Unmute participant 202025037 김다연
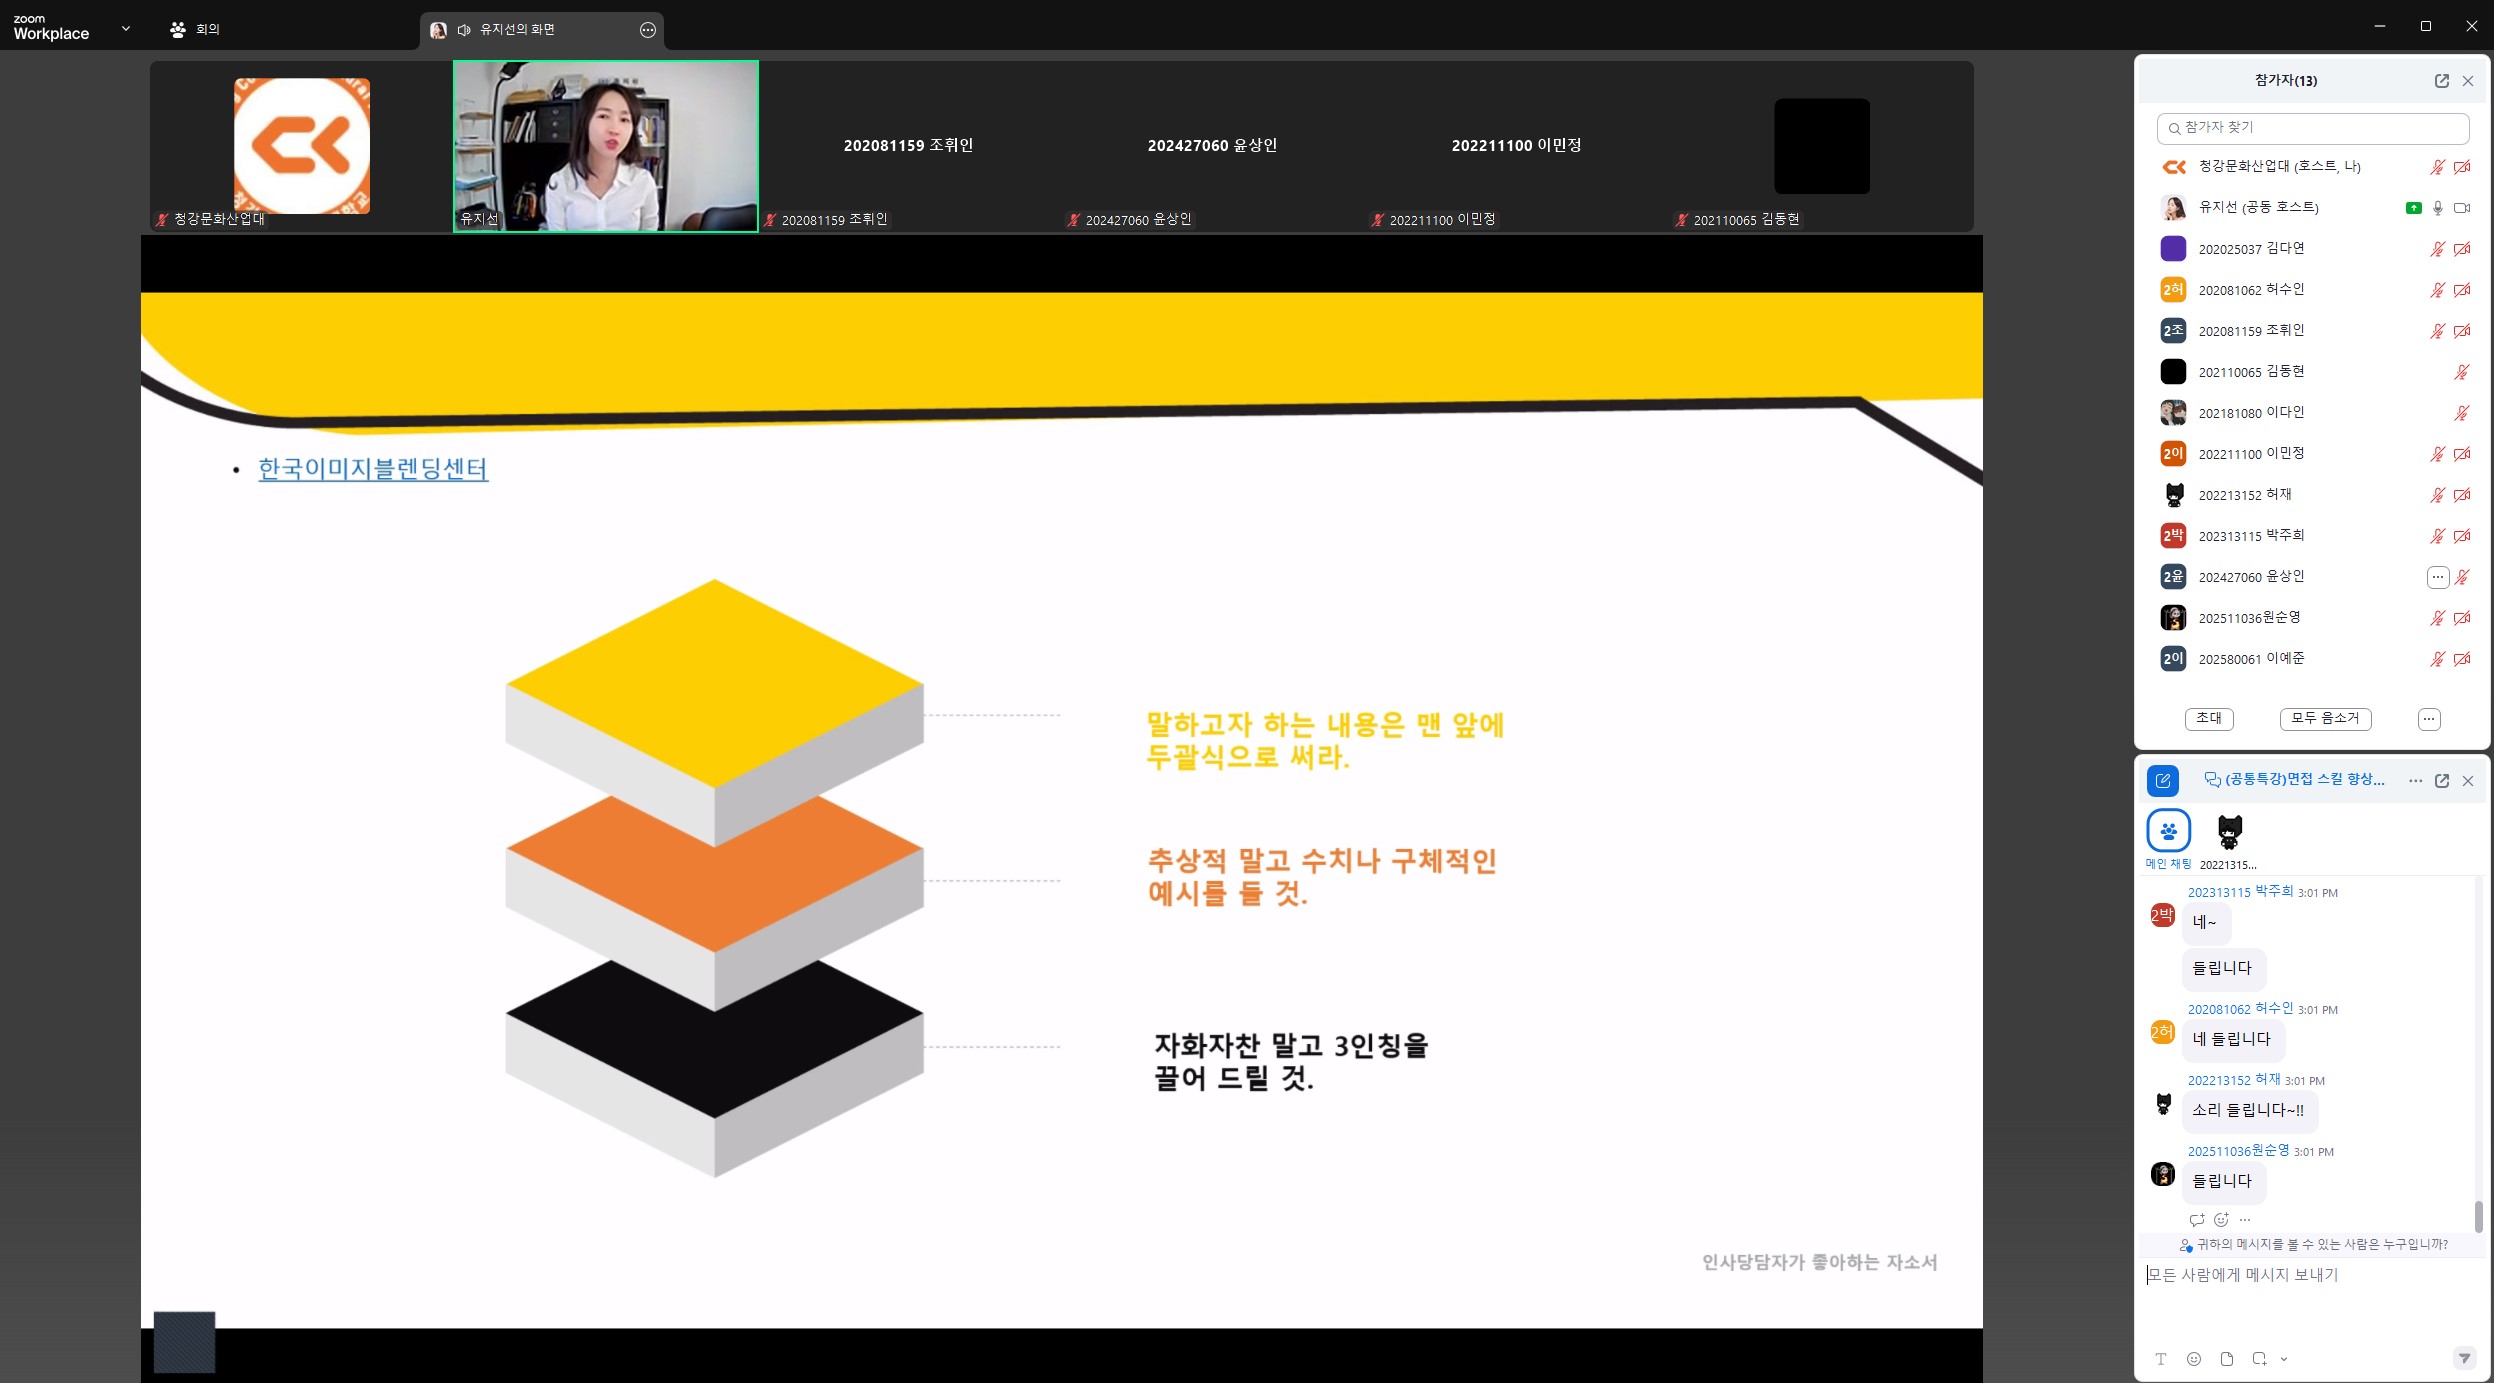 pos(2437,249)
